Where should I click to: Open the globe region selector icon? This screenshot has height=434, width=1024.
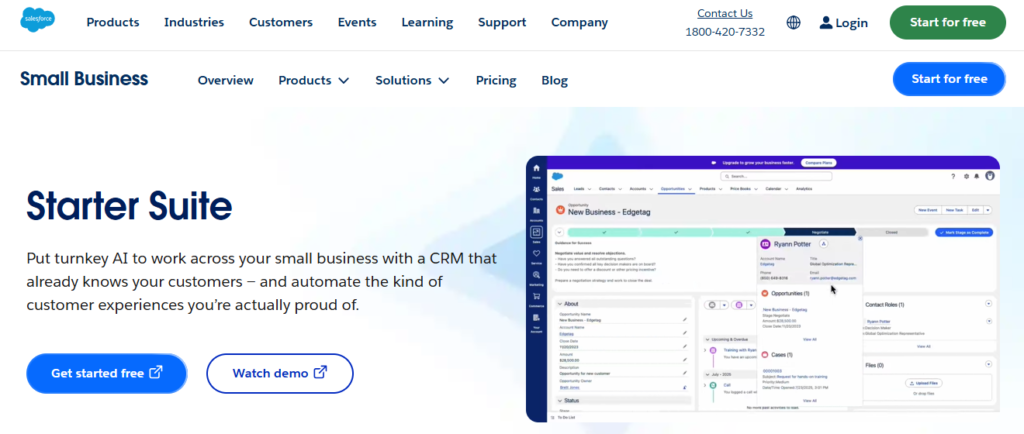point(793,23)
